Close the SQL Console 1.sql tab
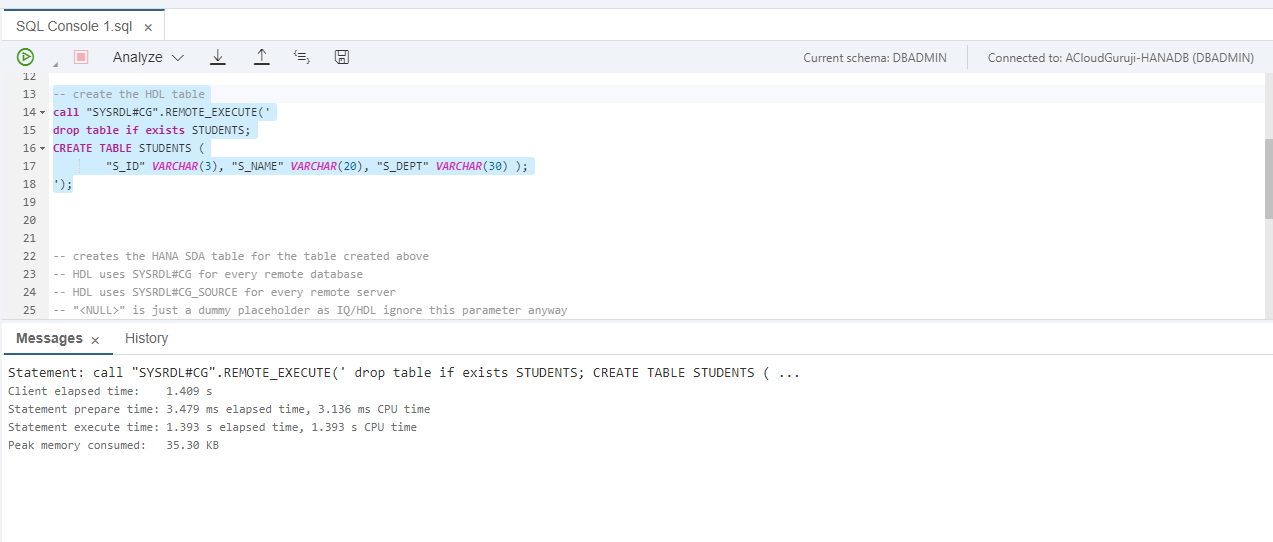The image size is (1273, 542). click(148, 27)
